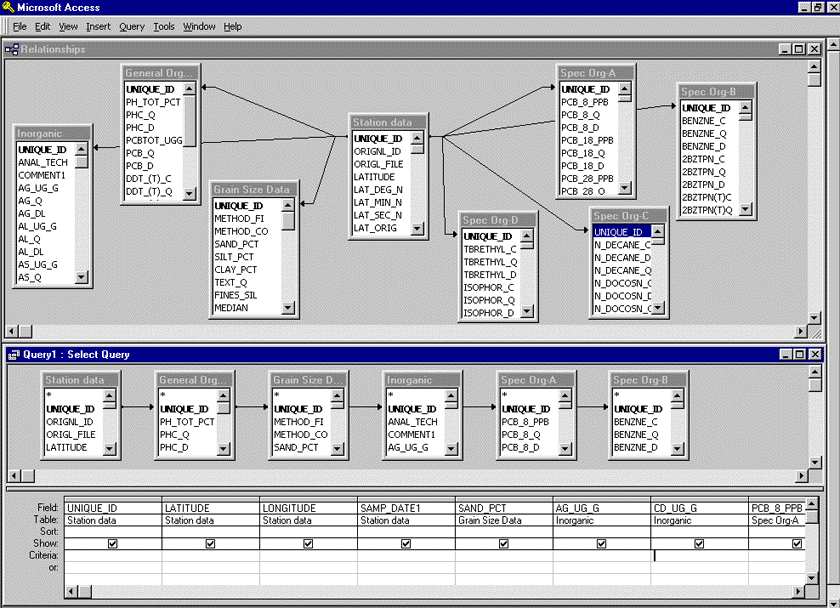Click the Microsoft Access key icon in the title bar
840x608 pixels.
[8, 7]
